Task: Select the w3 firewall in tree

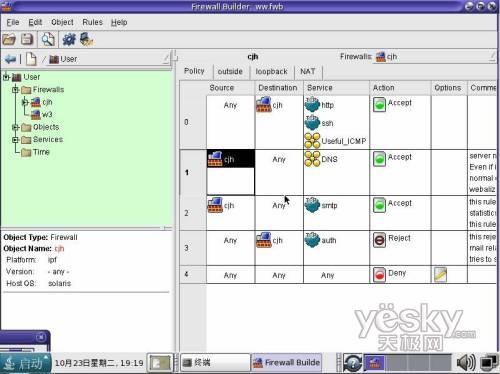Action: [41, 115]
